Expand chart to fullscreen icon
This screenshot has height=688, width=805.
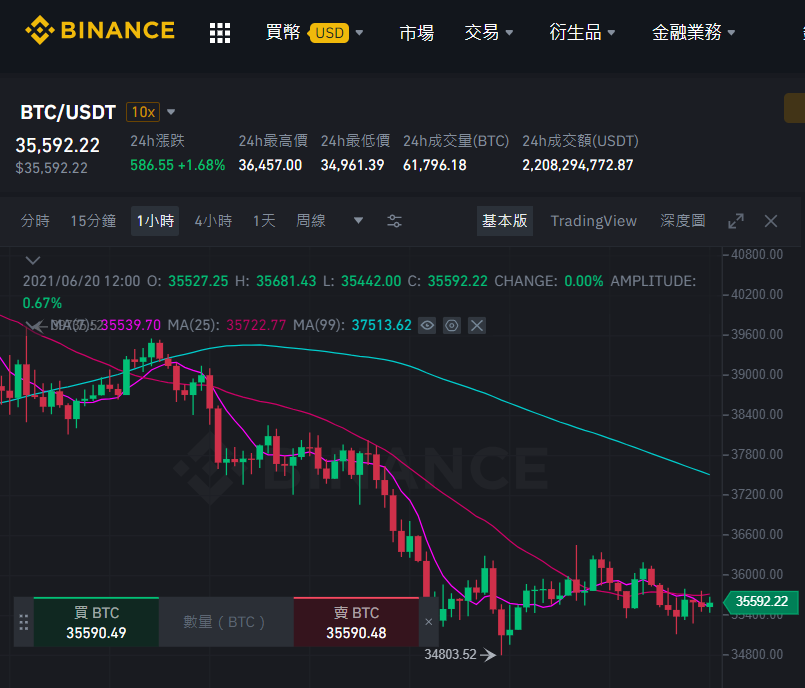[736, 221]
